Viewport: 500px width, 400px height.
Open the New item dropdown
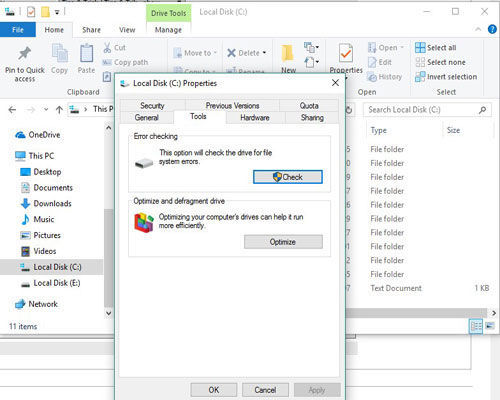click(x=311, y=47)
